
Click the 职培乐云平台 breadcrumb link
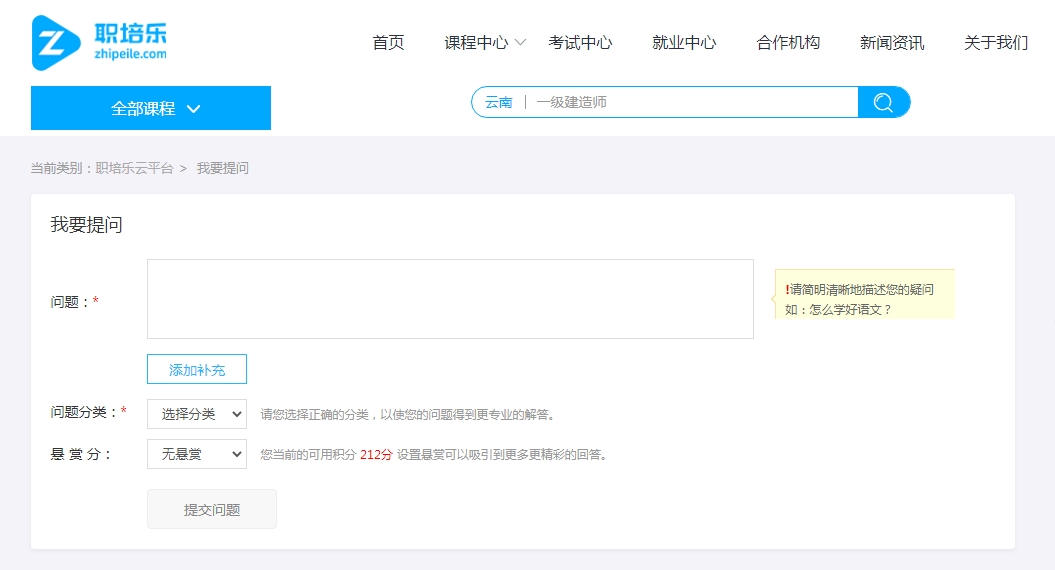[135, 168]
